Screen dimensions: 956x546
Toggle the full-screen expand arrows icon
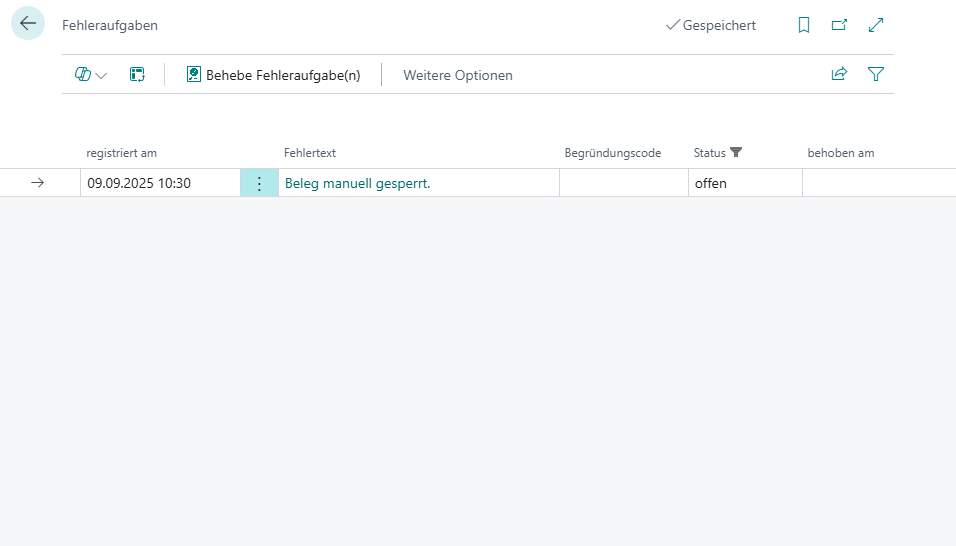click(876, 25)
